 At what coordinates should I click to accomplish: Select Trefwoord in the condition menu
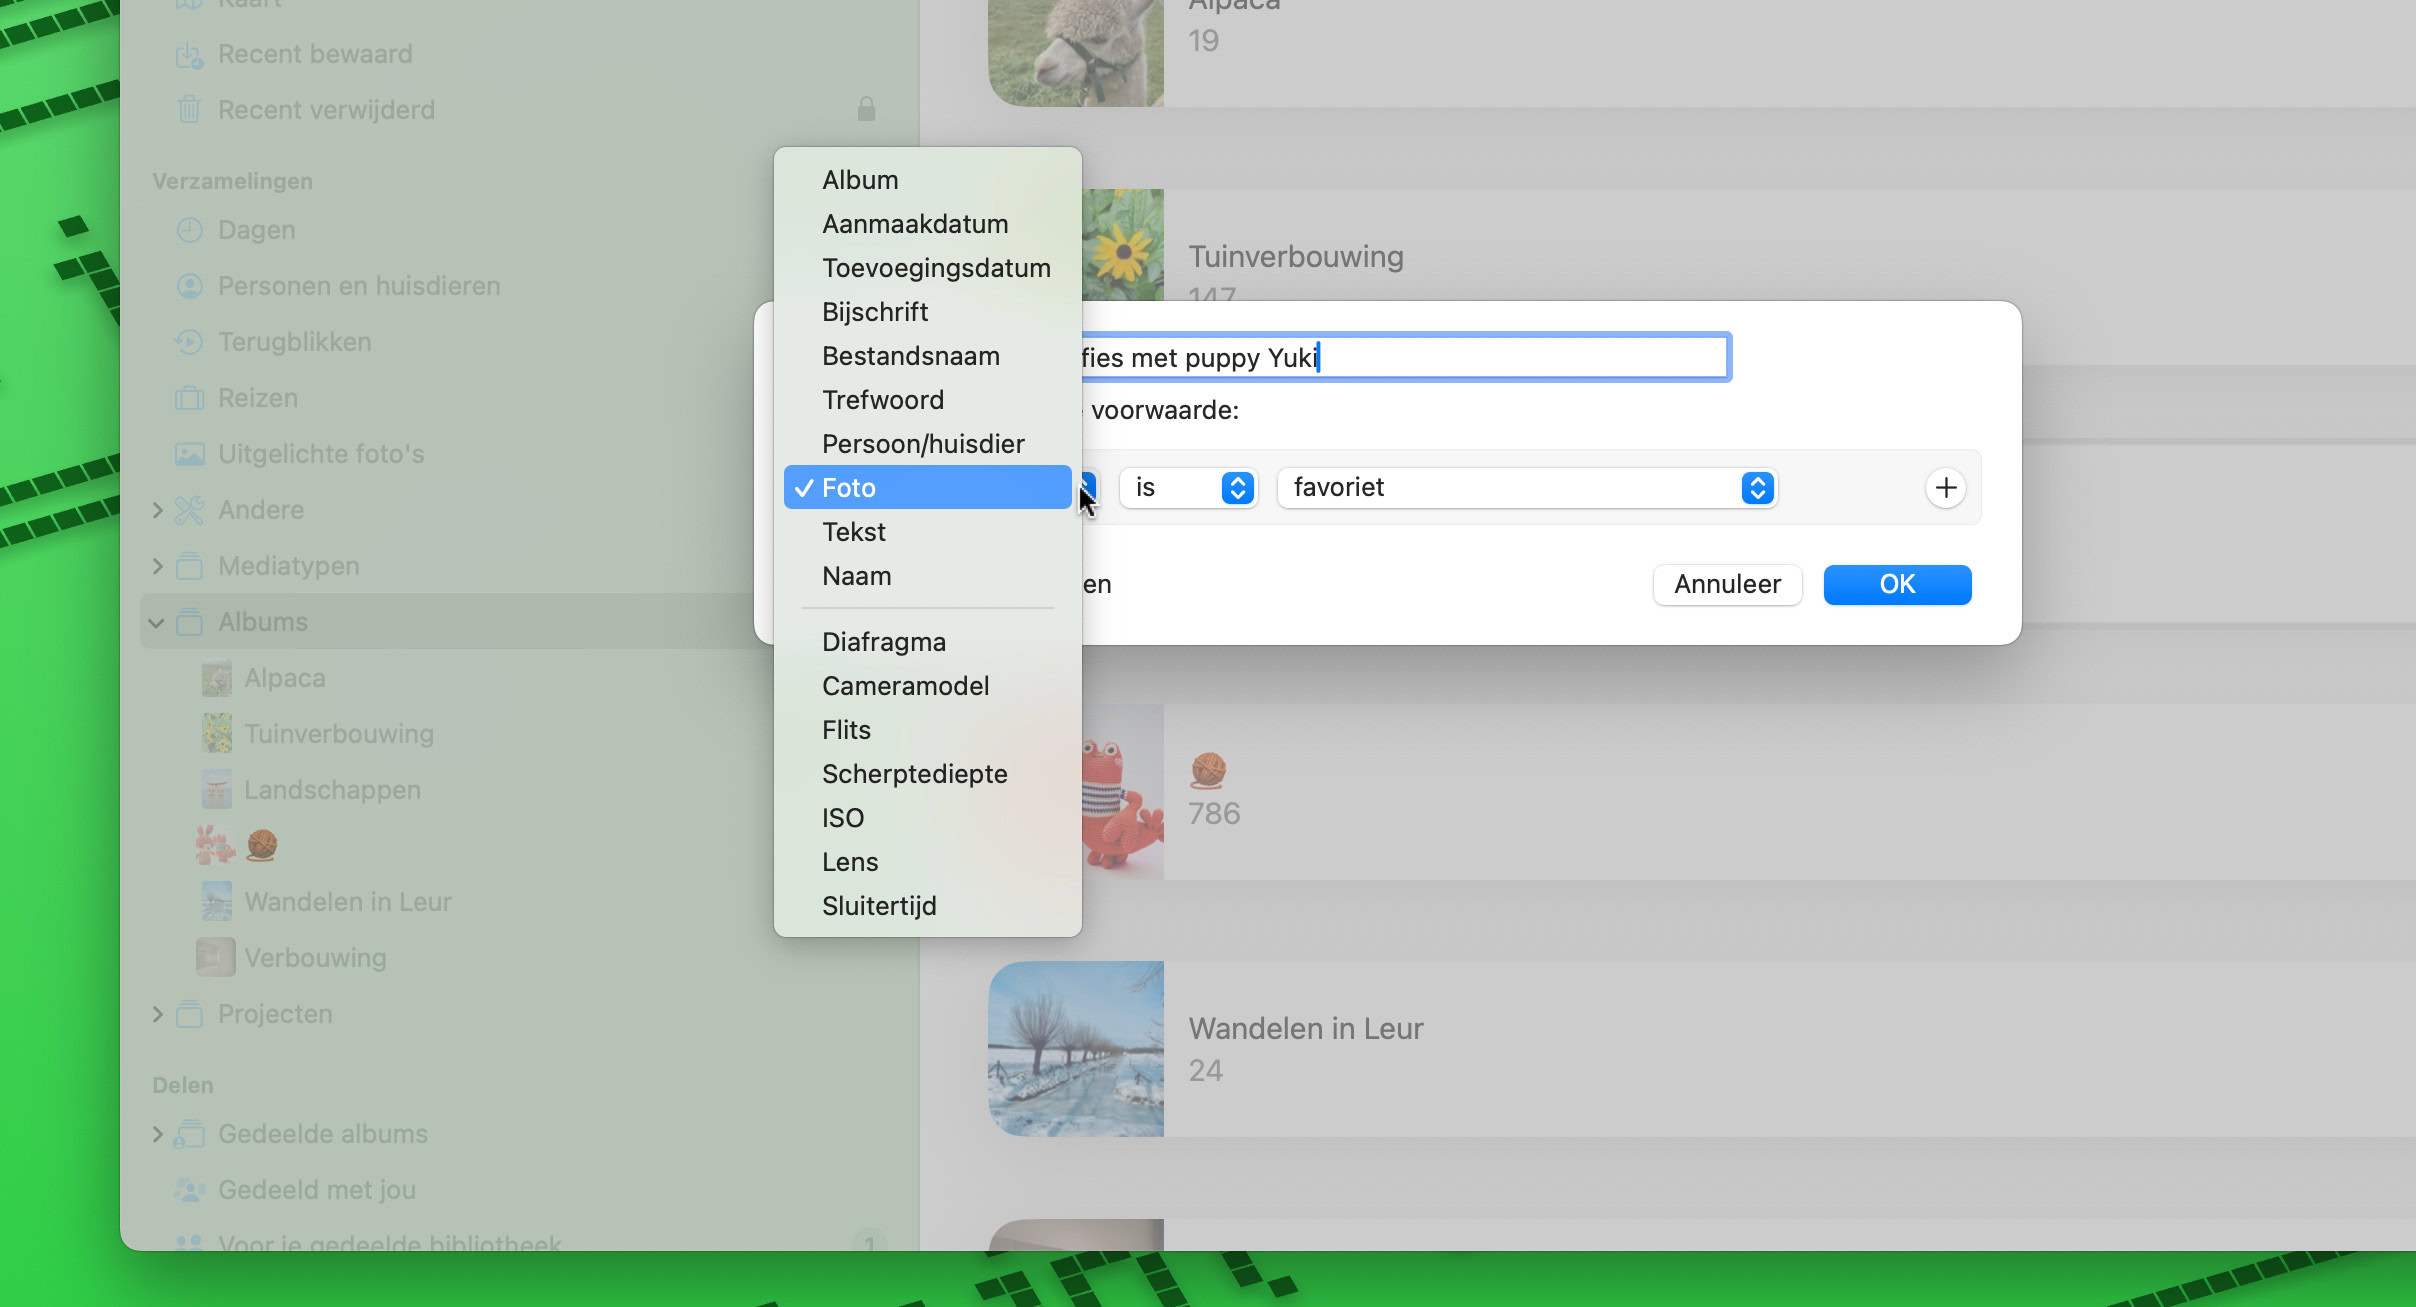[882, 400]
